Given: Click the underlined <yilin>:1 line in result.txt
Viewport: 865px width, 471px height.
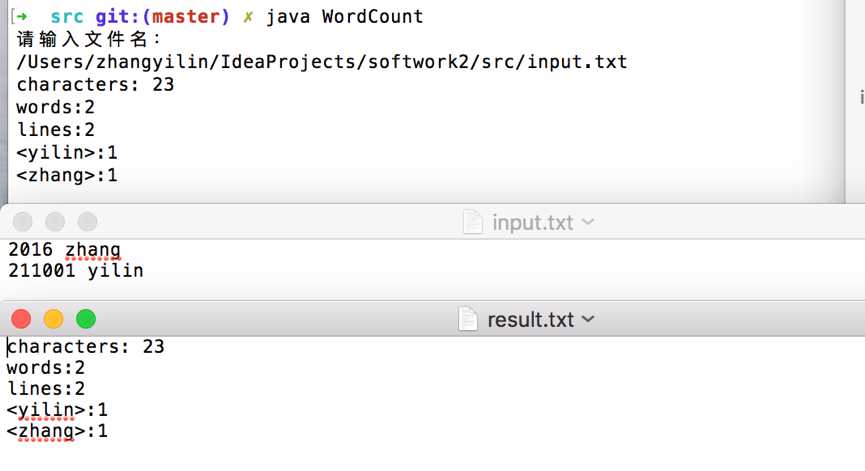Looking at the screenshot, I should (x=57, y=410).
